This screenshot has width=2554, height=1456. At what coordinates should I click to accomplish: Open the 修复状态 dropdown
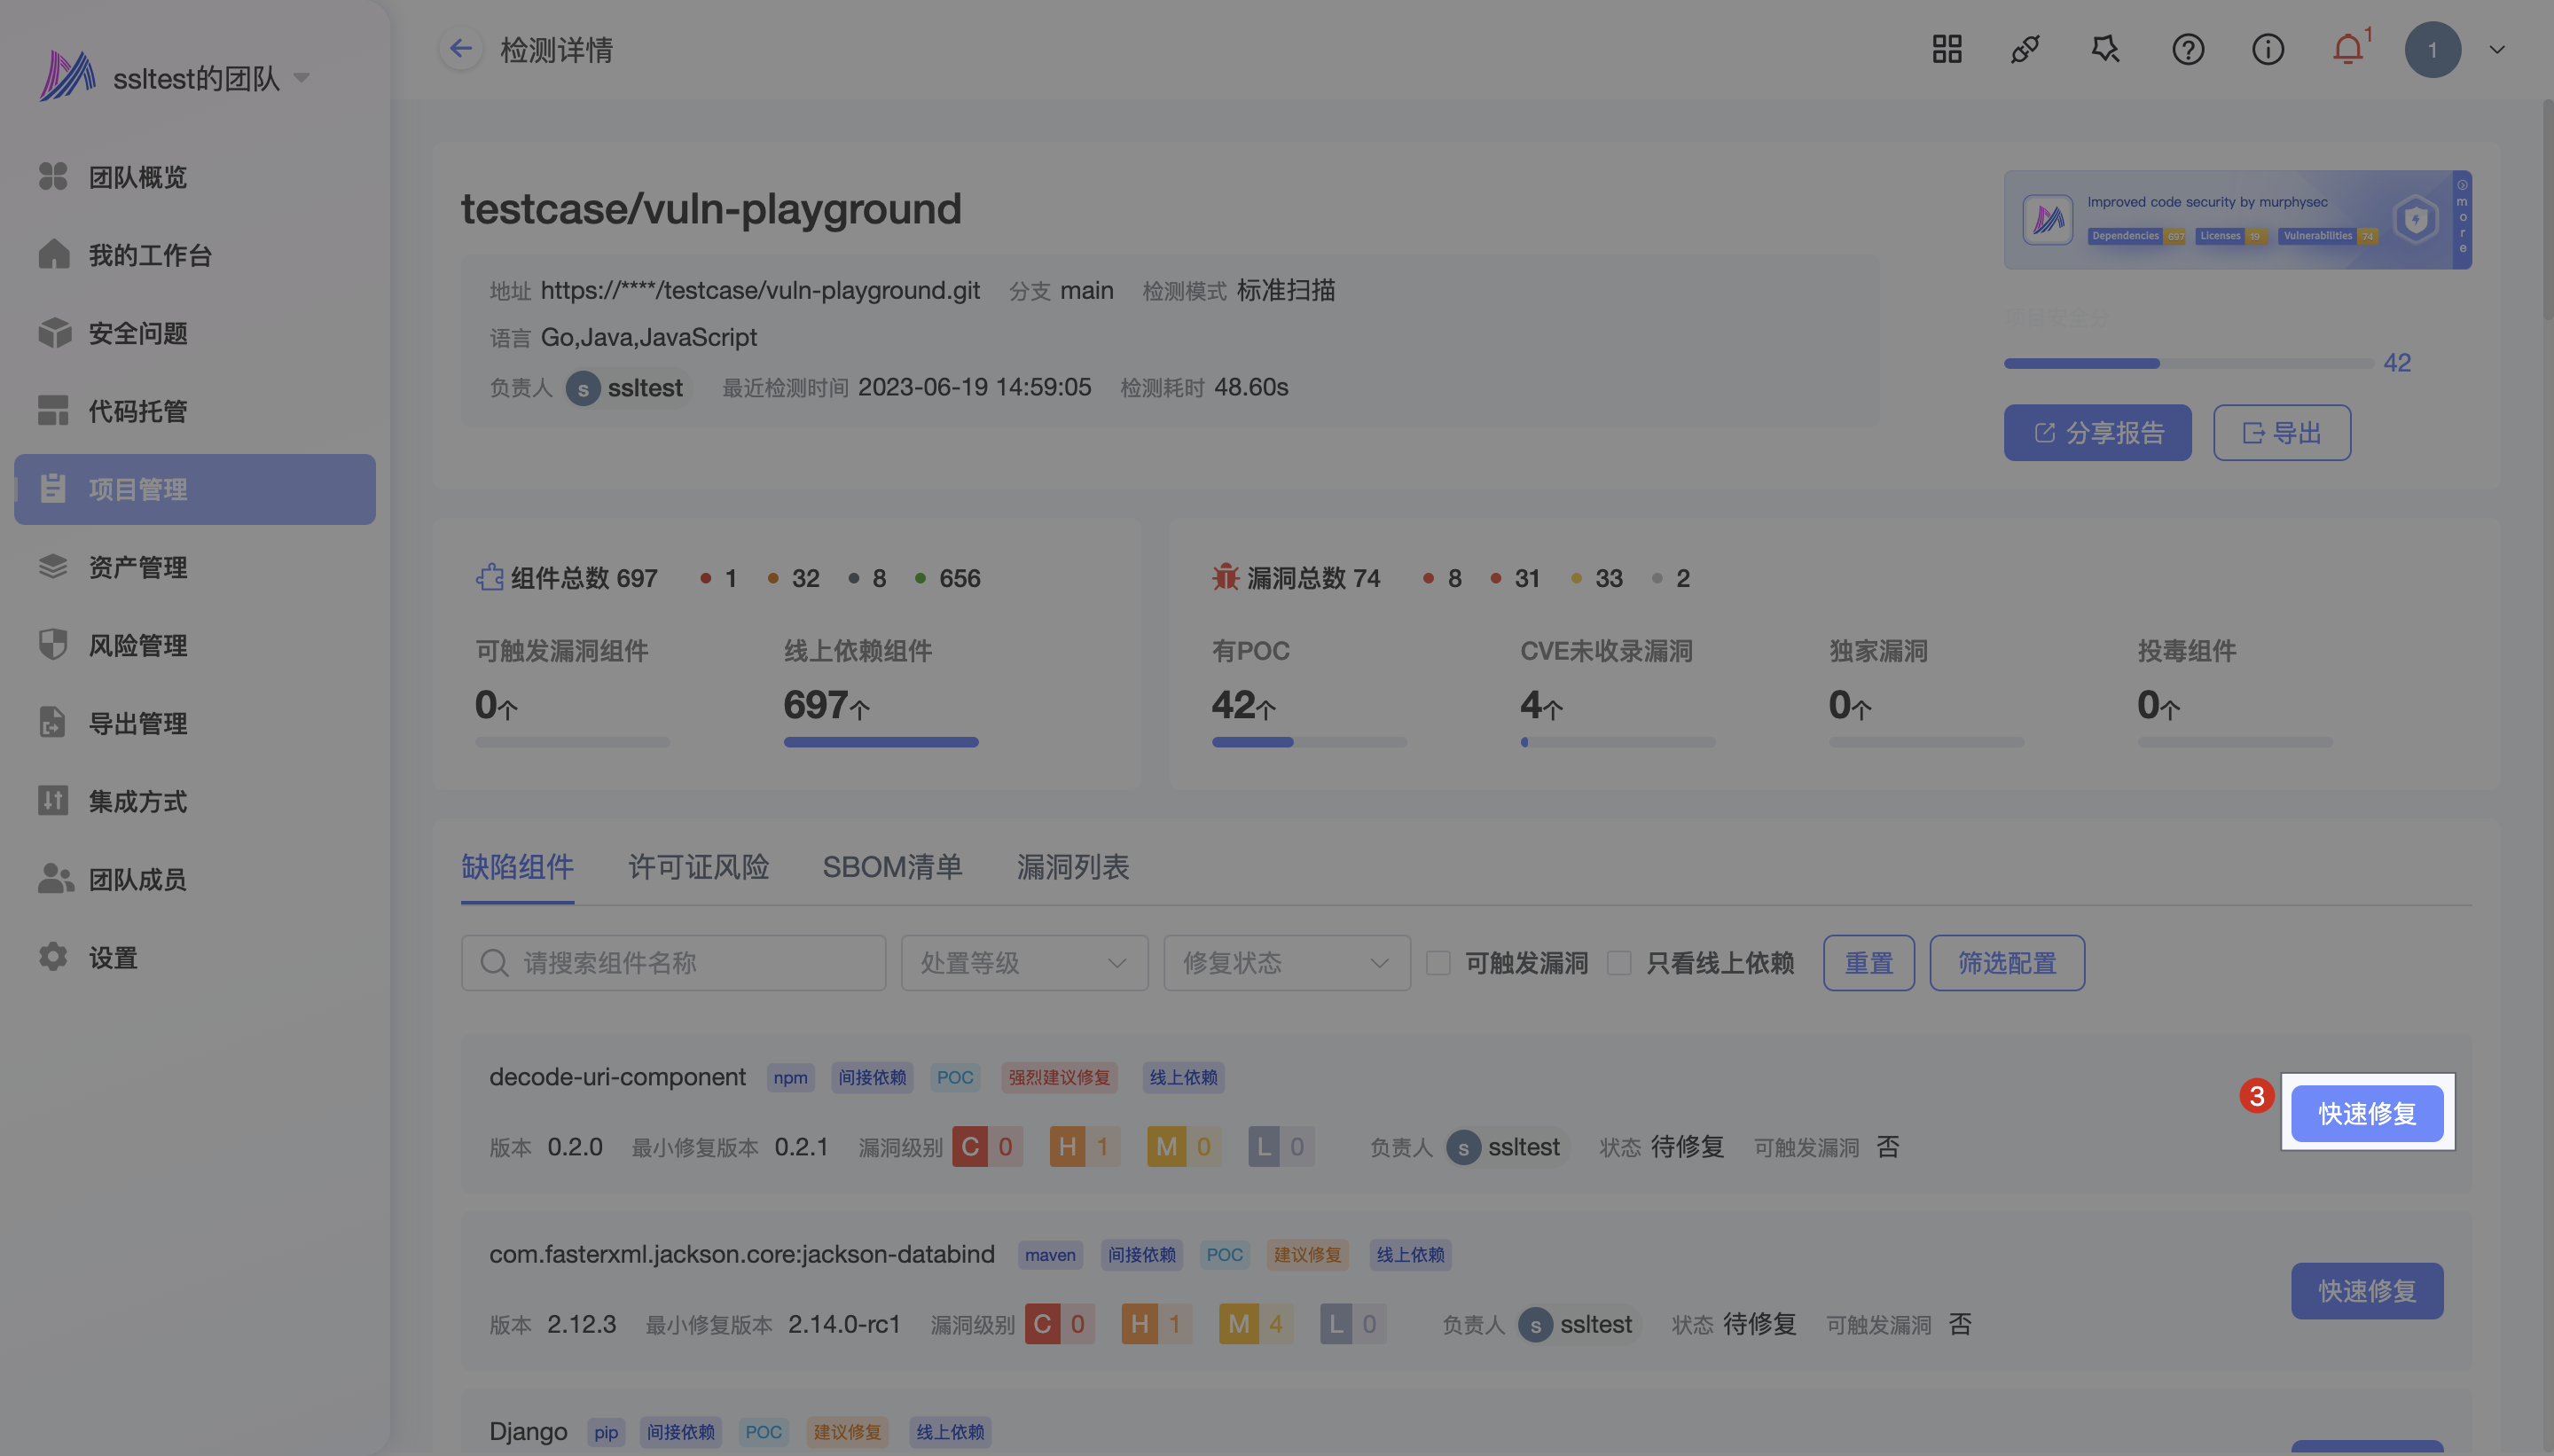tap(1286, 963)
